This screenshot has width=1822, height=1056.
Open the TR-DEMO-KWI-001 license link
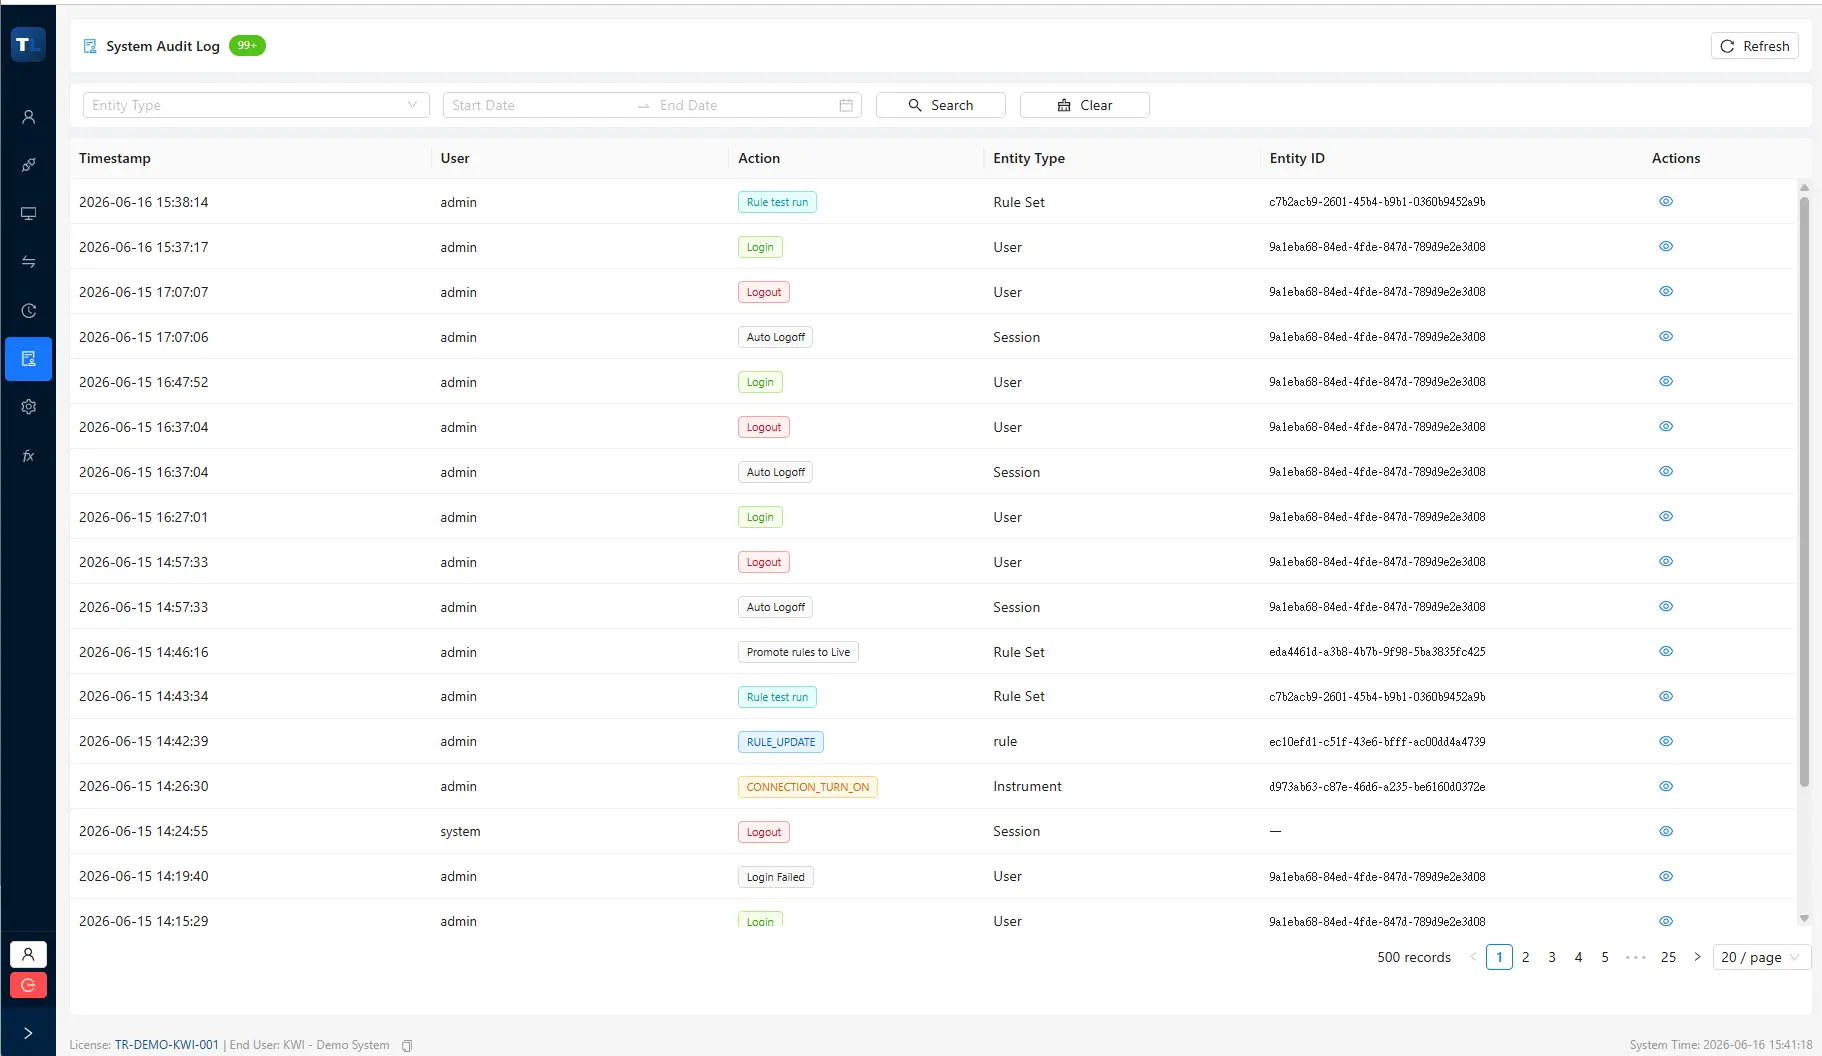166,1045
